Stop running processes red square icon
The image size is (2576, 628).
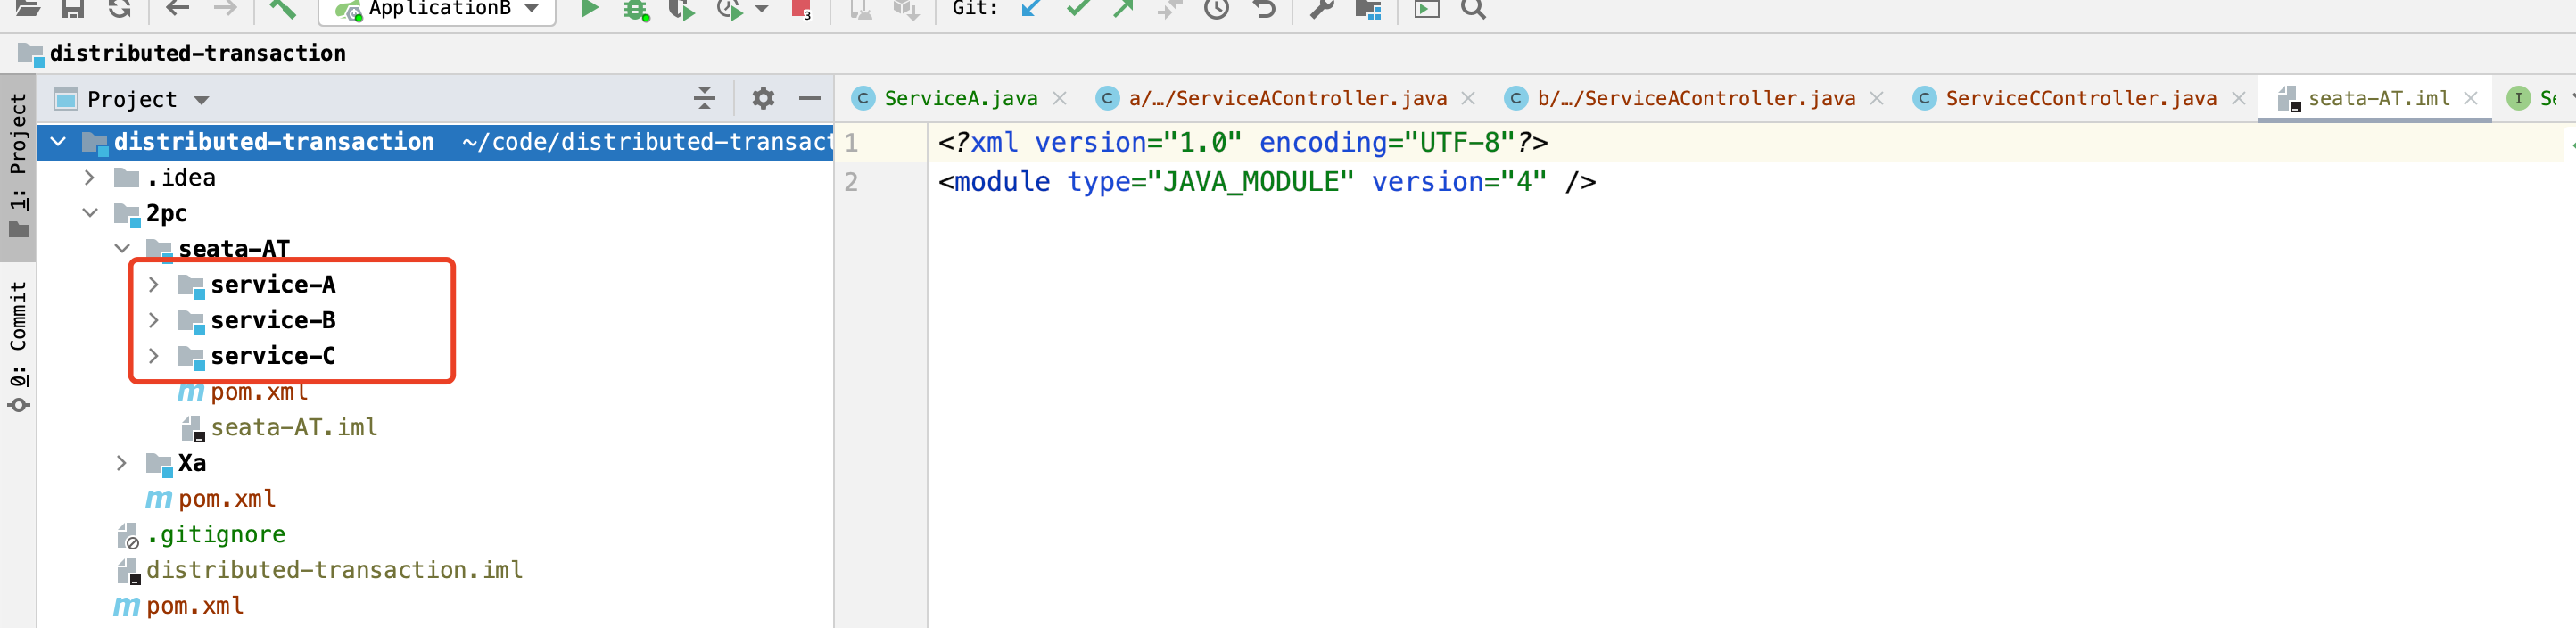[x=801, y=10]
